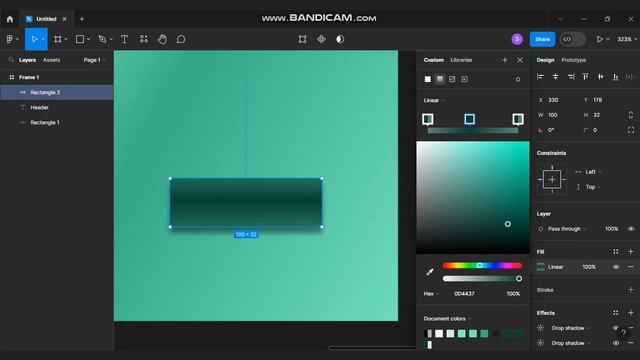
Task: Close the color picker panel
Action: click(520, 60)
